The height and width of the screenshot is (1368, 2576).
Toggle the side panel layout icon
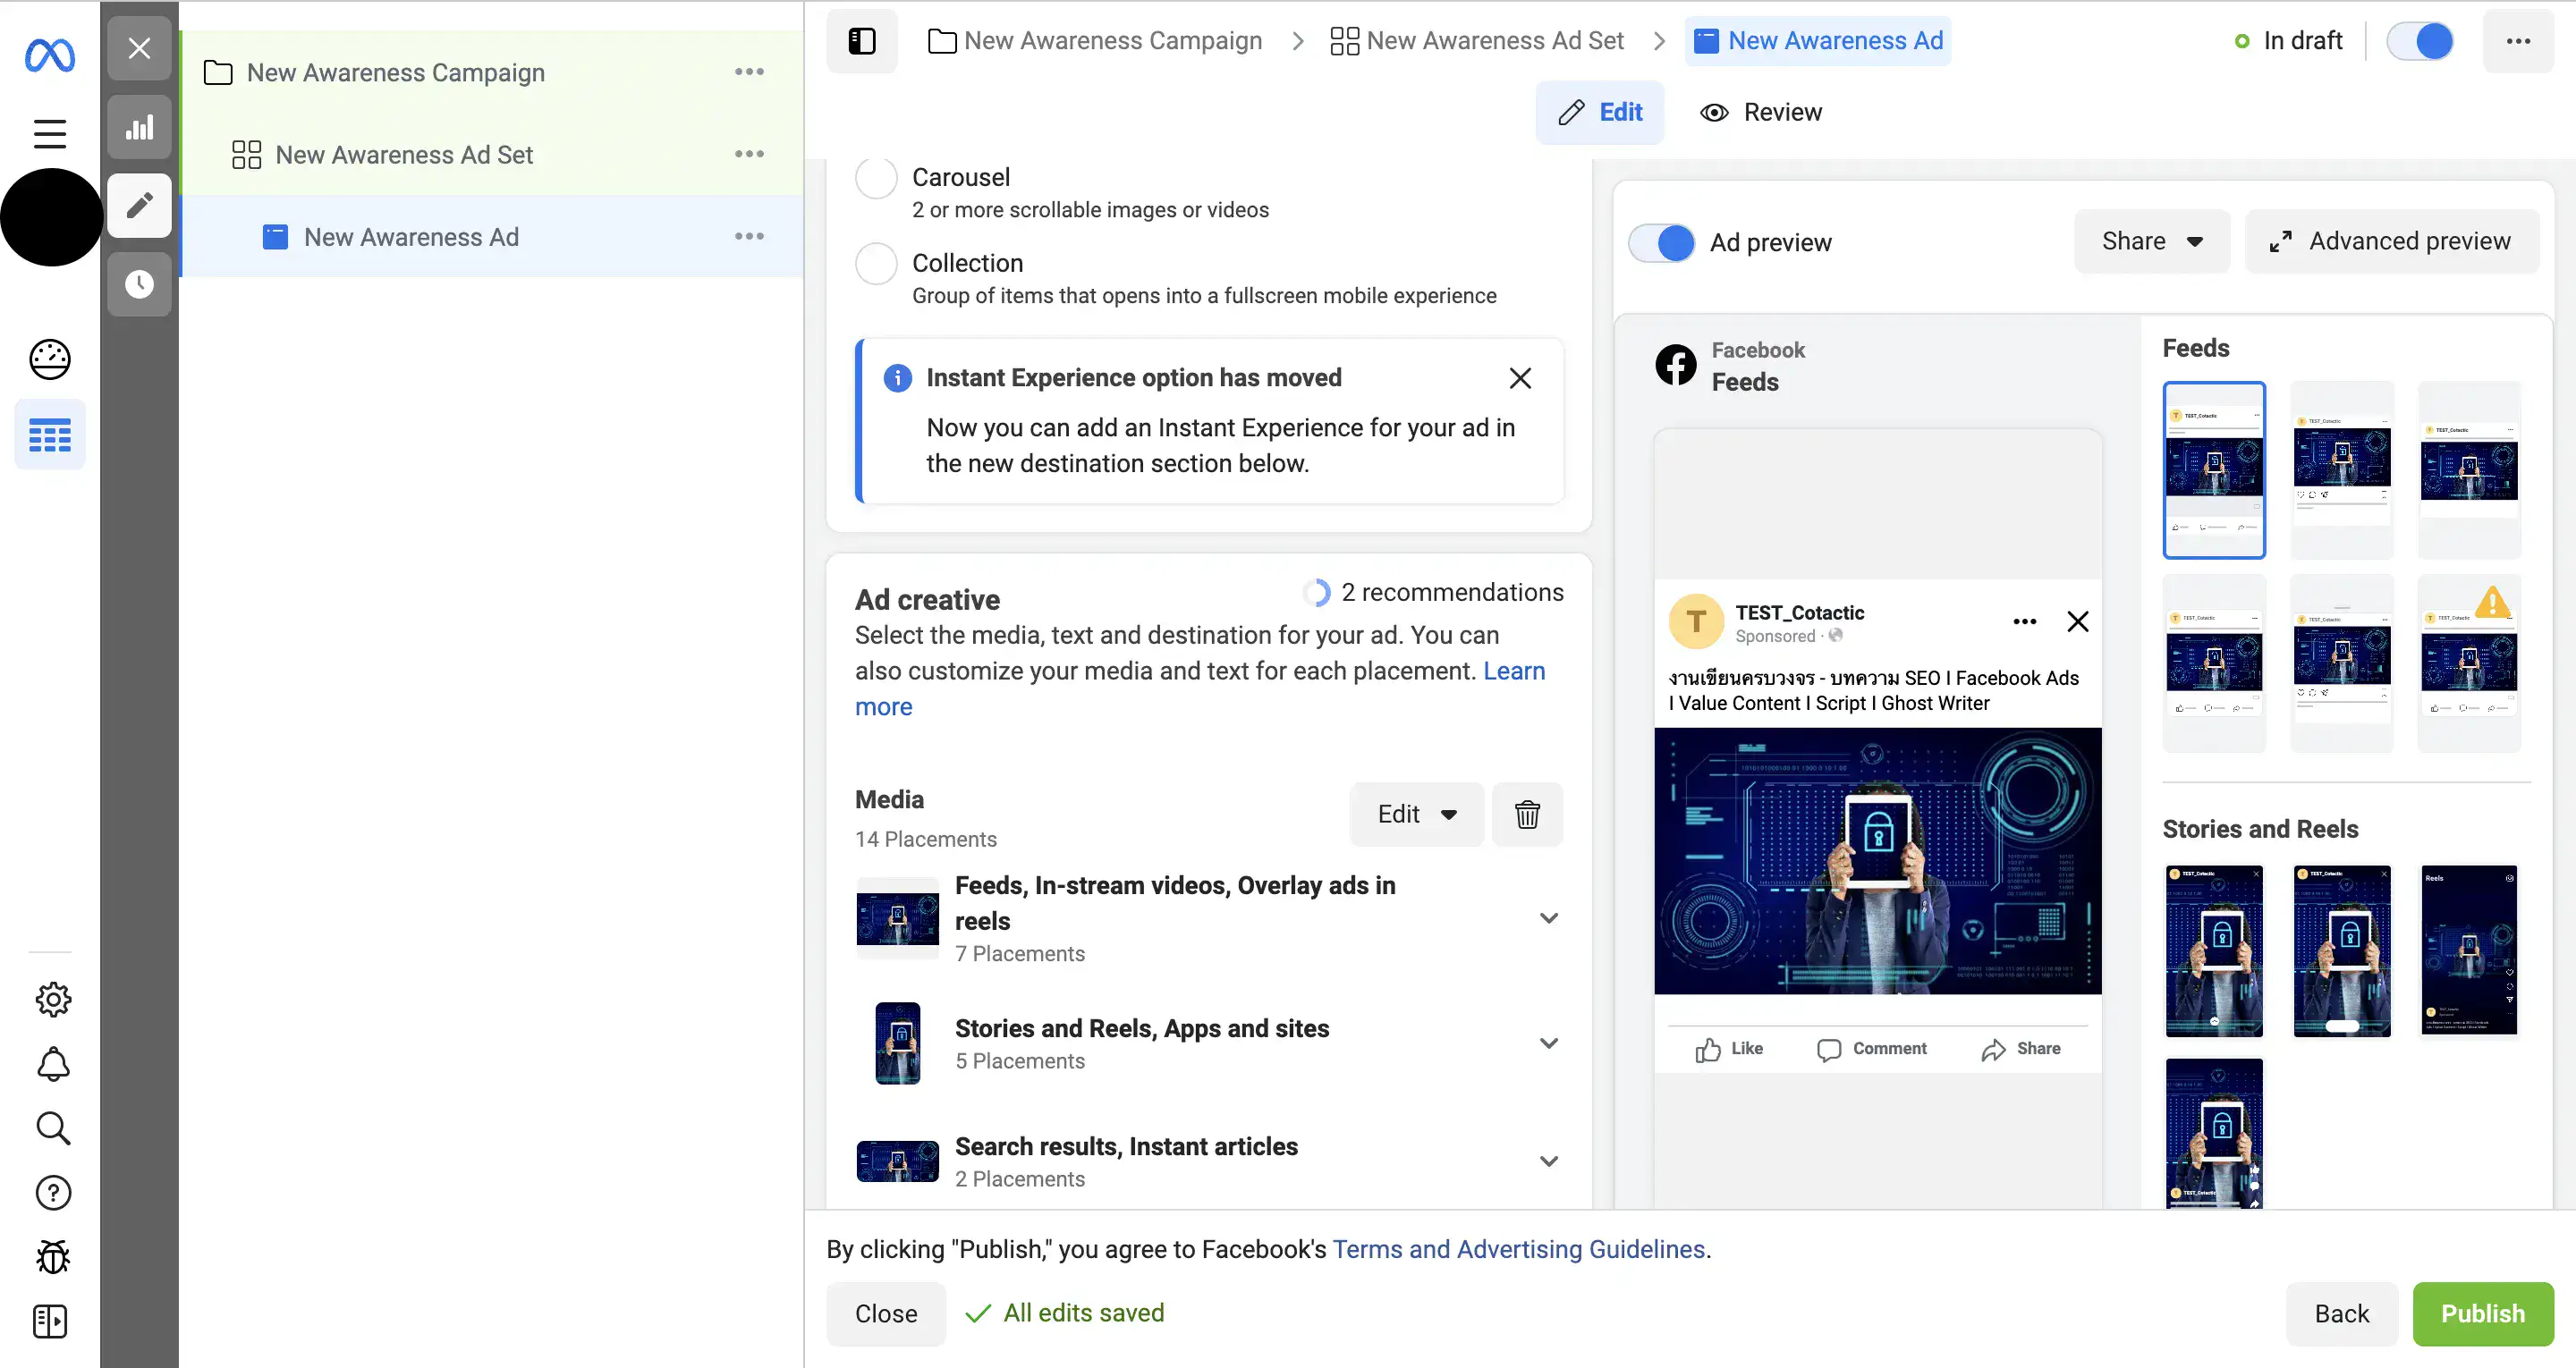click(x=861, y=41)
